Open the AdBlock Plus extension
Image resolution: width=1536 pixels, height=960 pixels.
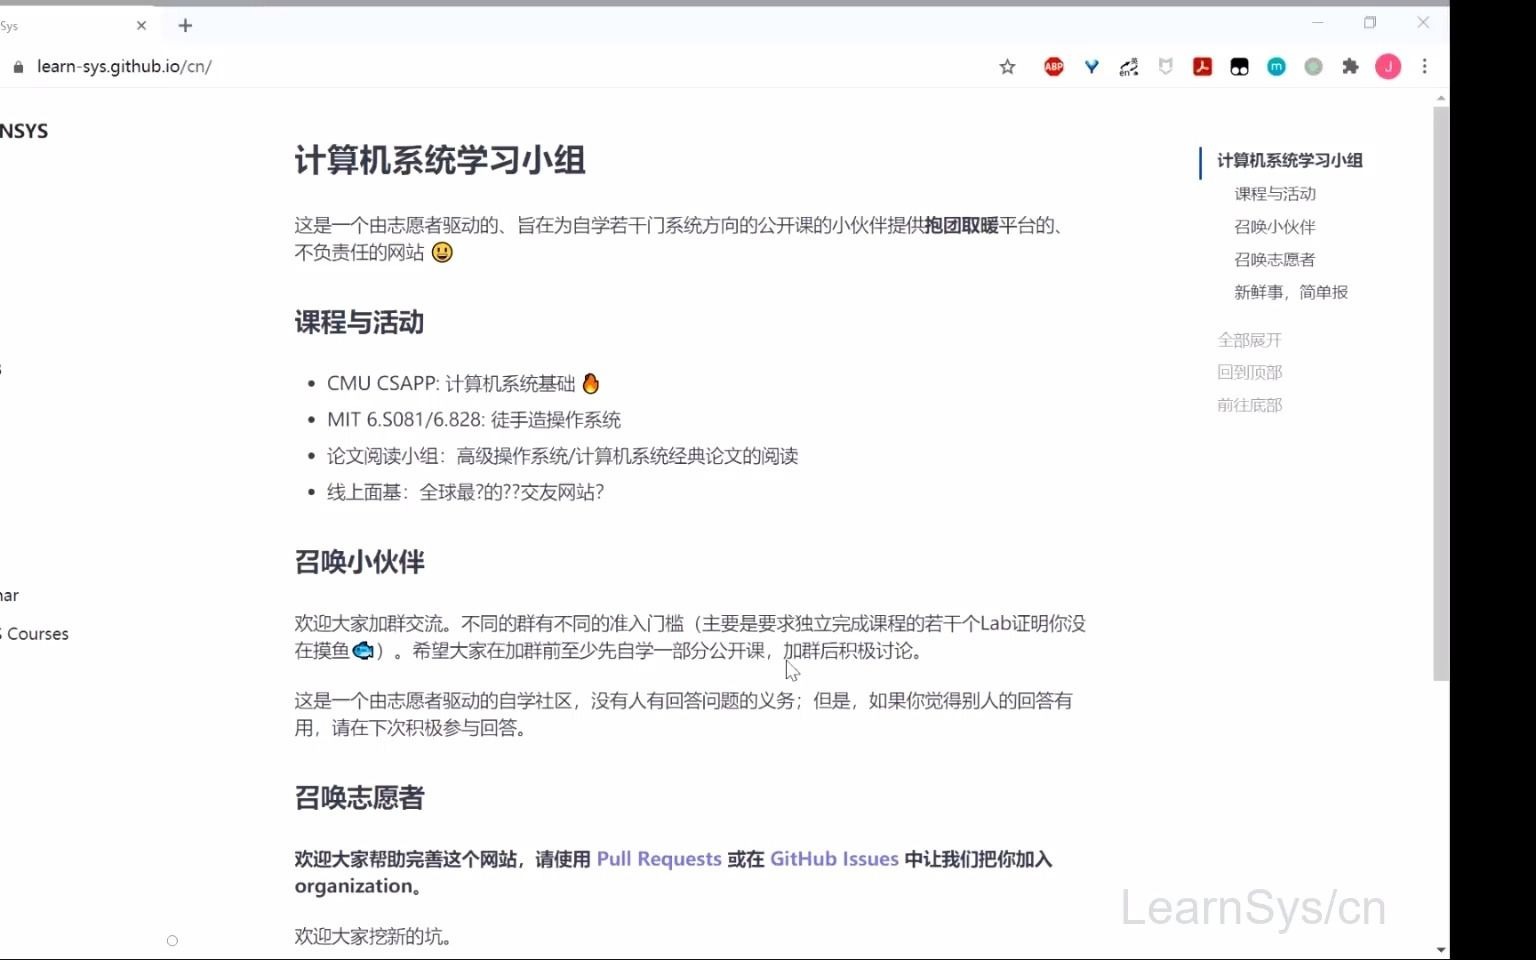point(1054,67)
